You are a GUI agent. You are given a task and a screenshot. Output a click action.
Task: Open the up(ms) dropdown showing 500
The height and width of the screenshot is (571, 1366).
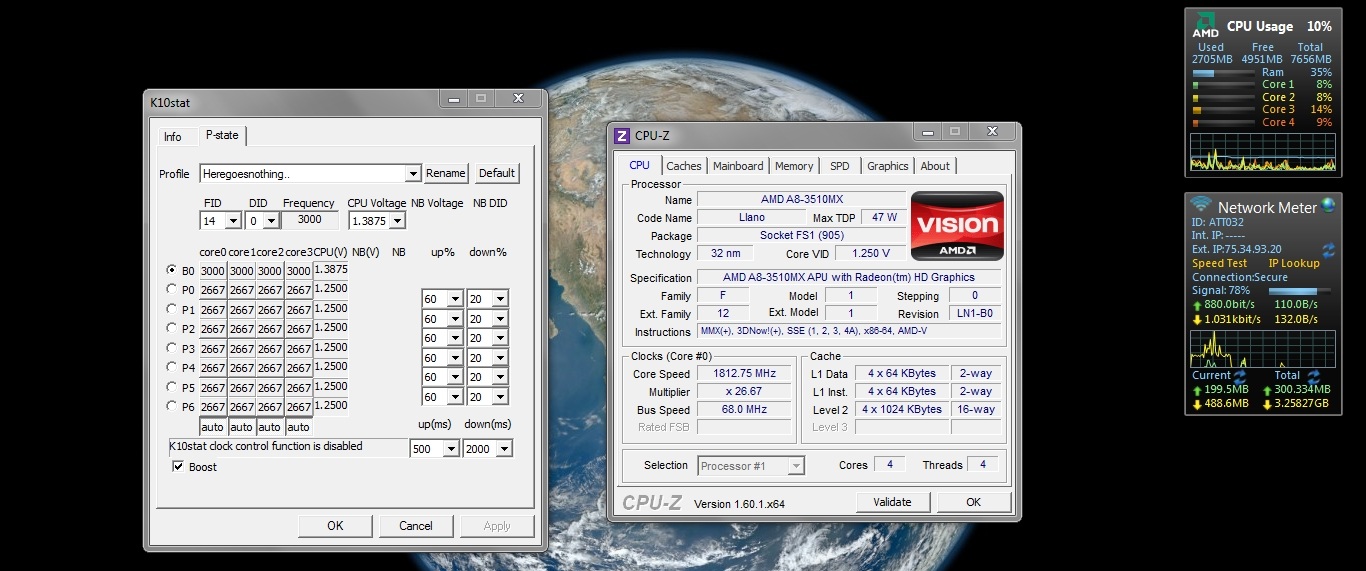click(x=449, y=449)
